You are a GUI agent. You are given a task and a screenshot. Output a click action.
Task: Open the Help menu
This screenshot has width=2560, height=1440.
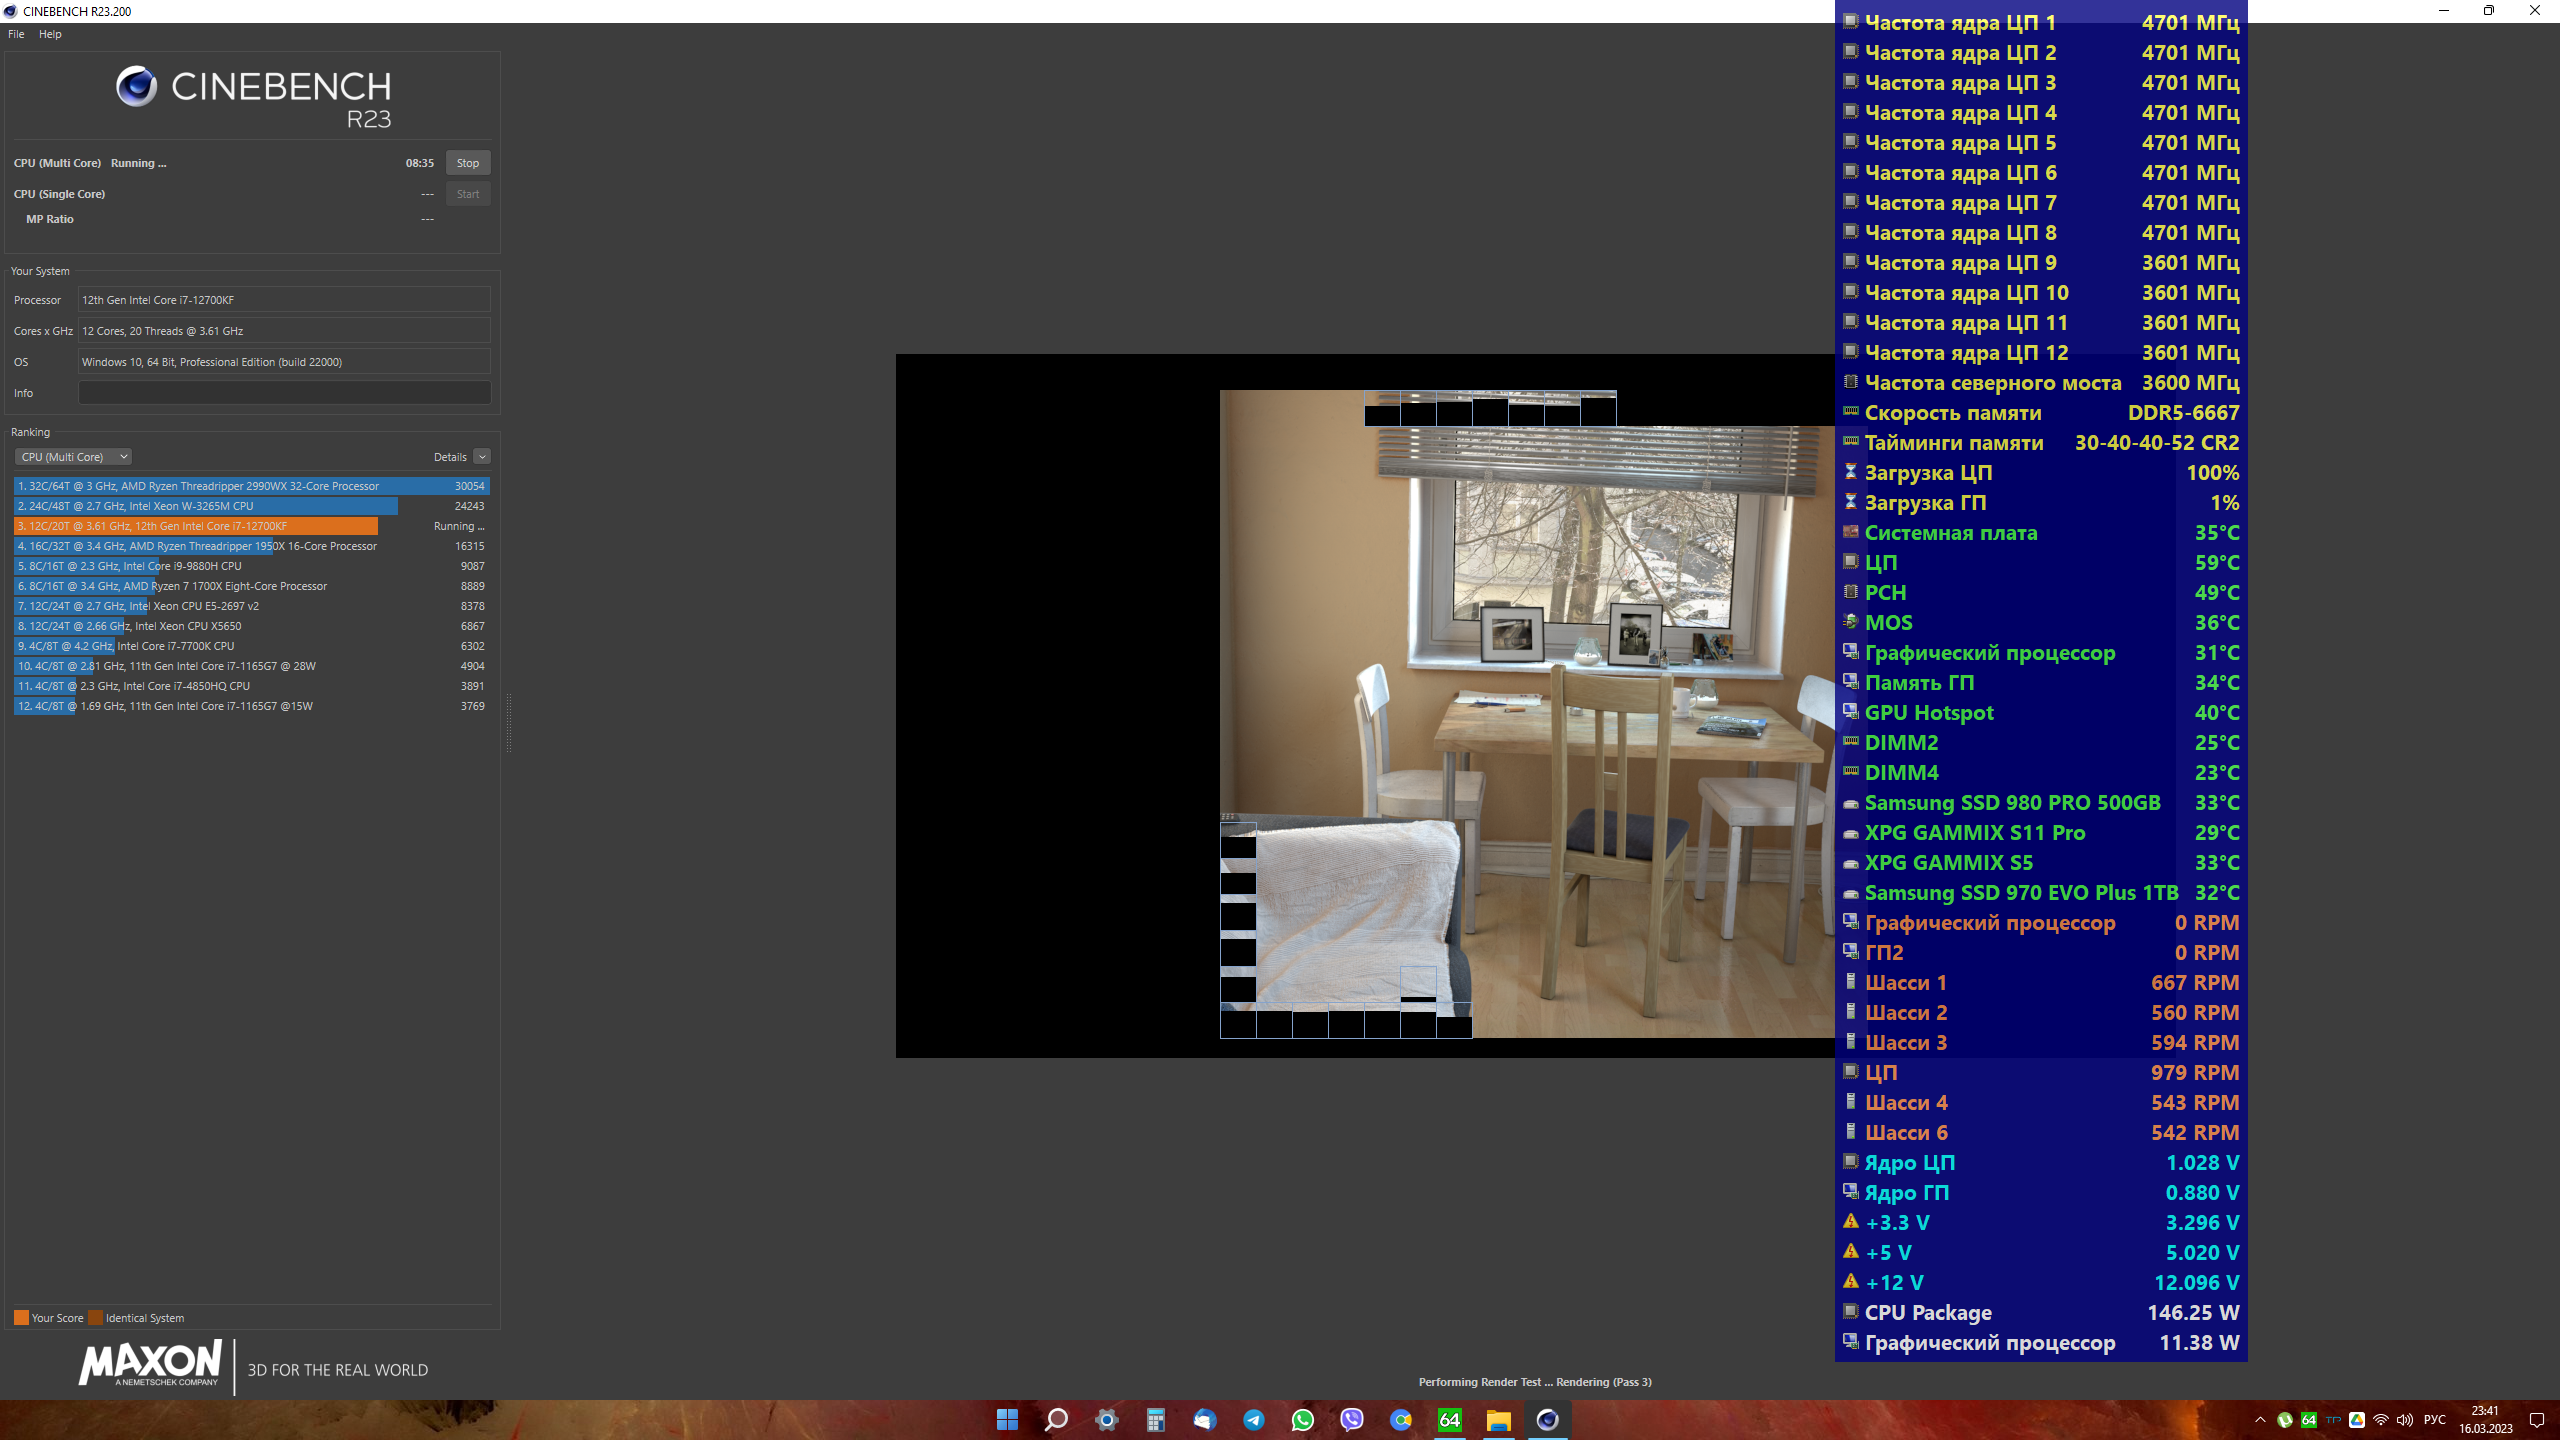point(50,34)
